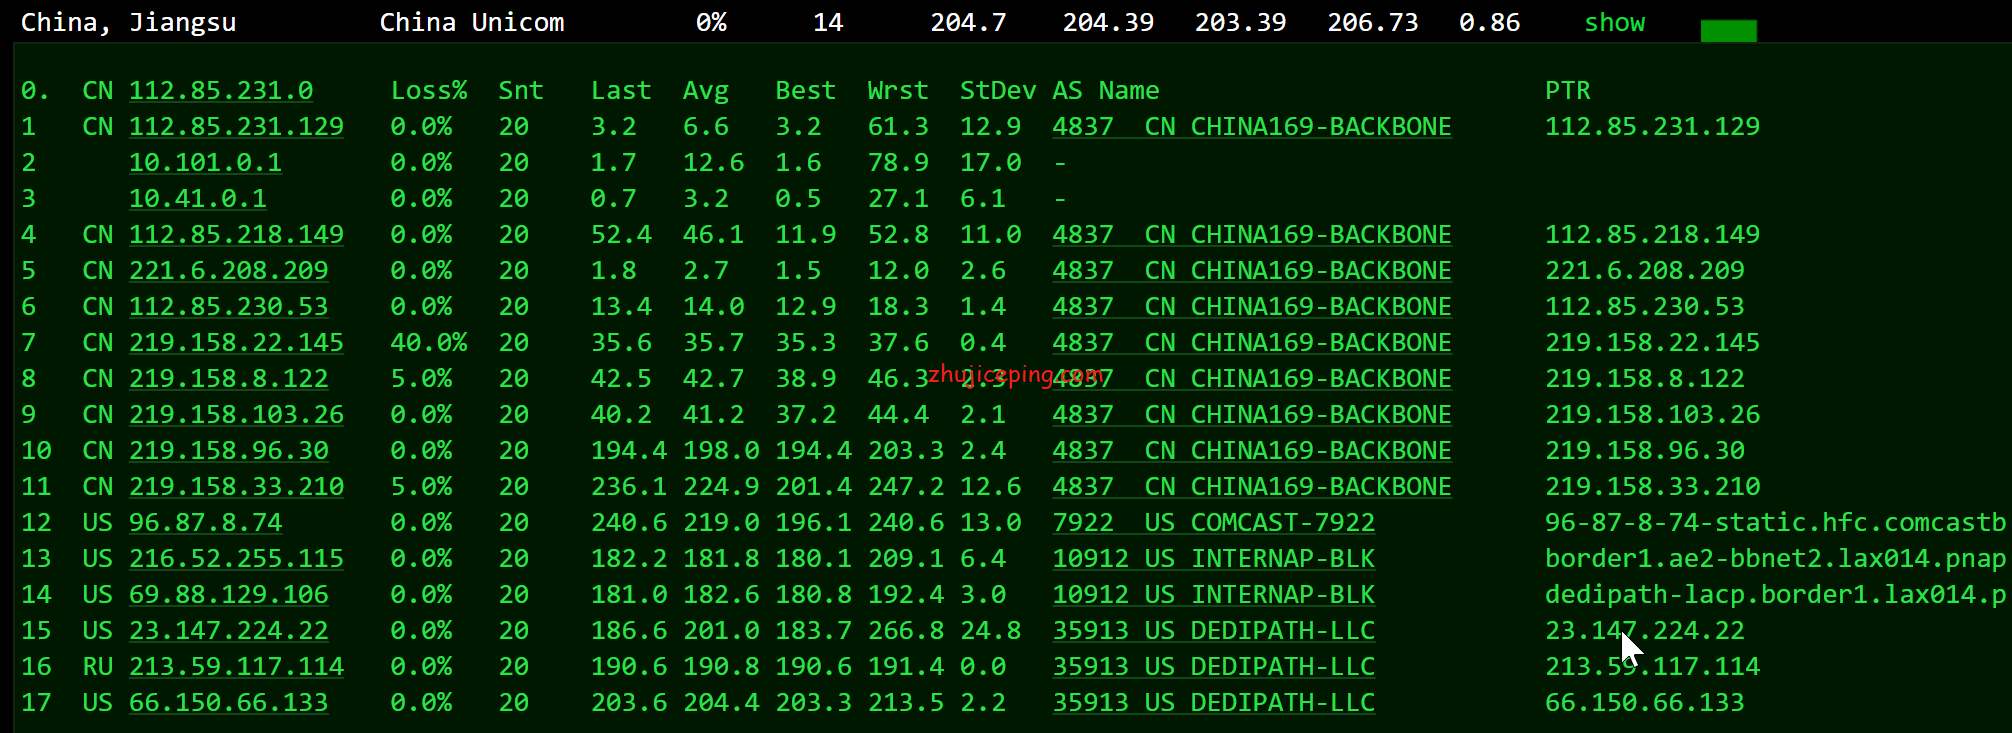2012x733 pixels.
Task: Open IP link 213.59.117.114 in hop 16
Action: (236, 667)
